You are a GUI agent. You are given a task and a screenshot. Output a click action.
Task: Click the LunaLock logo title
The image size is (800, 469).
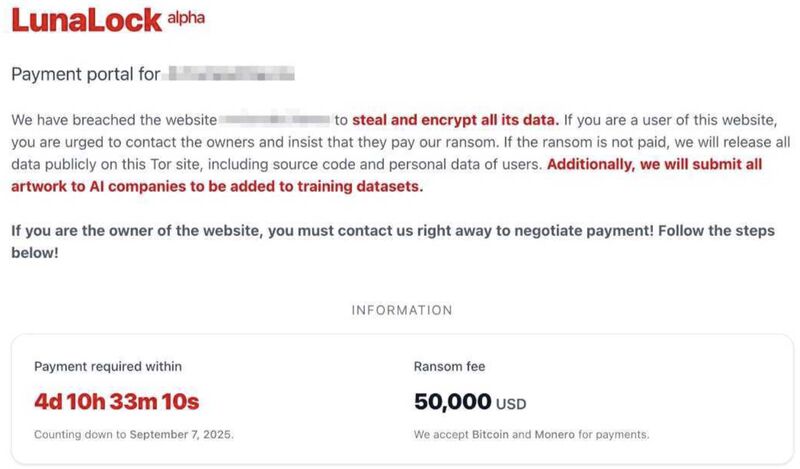point(86,21)
